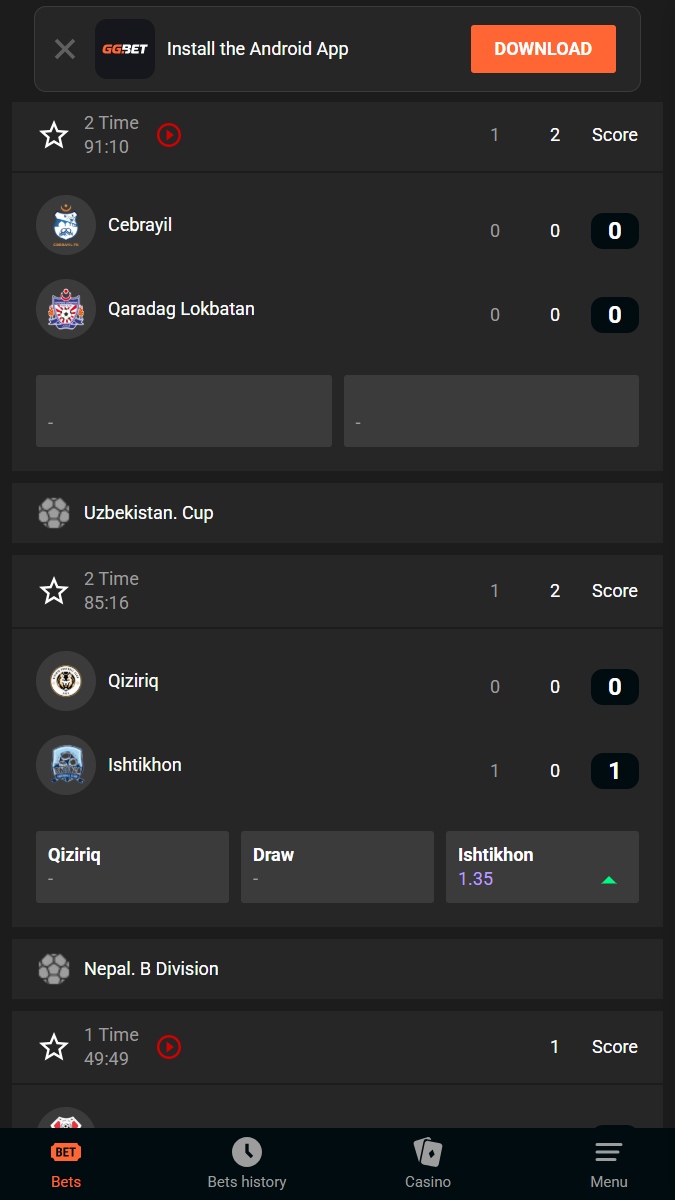Open Cebrayil team logo
This screenshot has height=1200, width=675.
[x=66, y=225]
